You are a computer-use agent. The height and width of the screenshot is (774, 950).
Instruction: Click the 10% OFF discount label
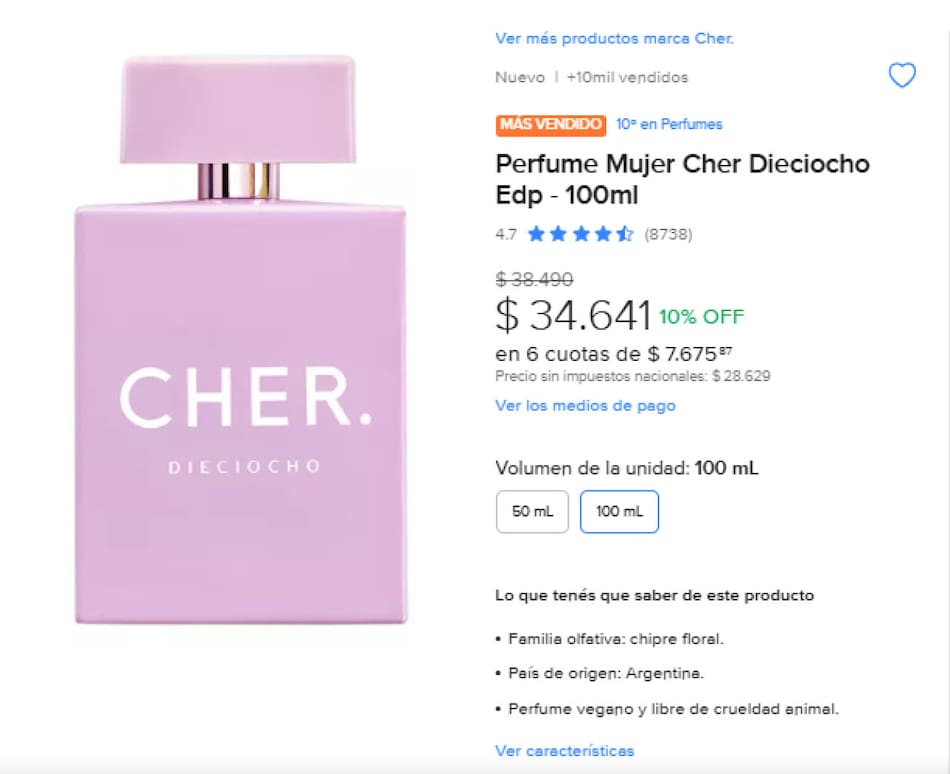pyautogui.click(x=702, y=317)
